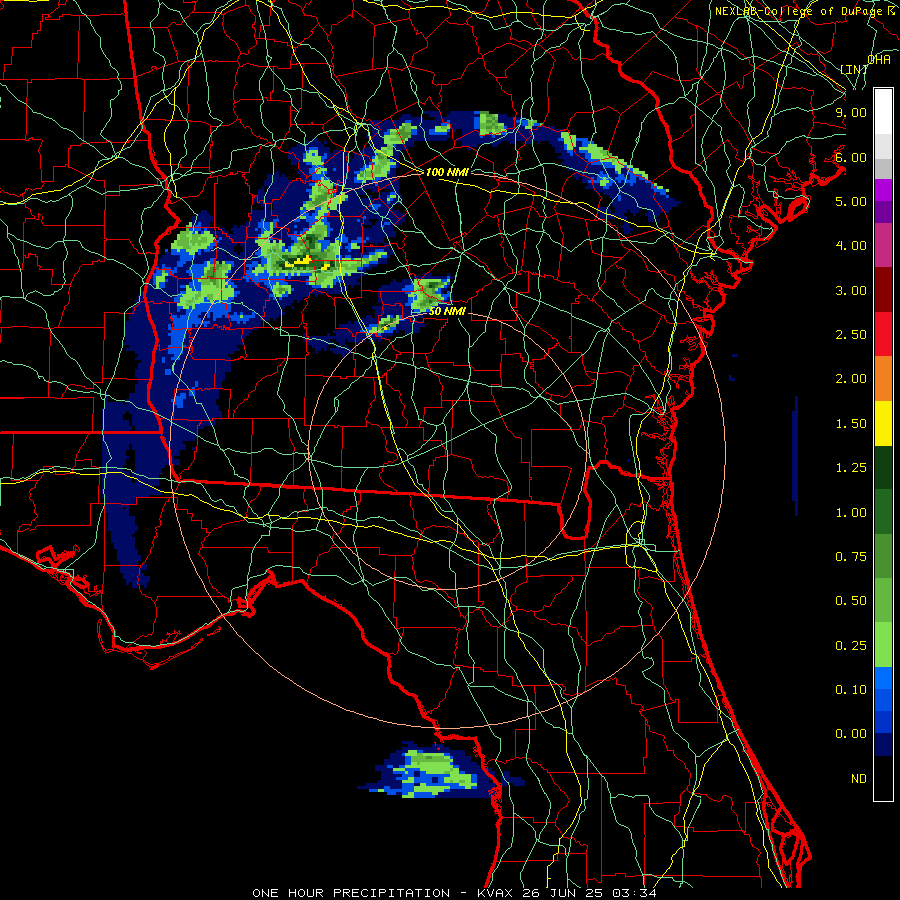Select the 50 NMI range ring label
Screen dimensions: 900x900
(447, 312)
